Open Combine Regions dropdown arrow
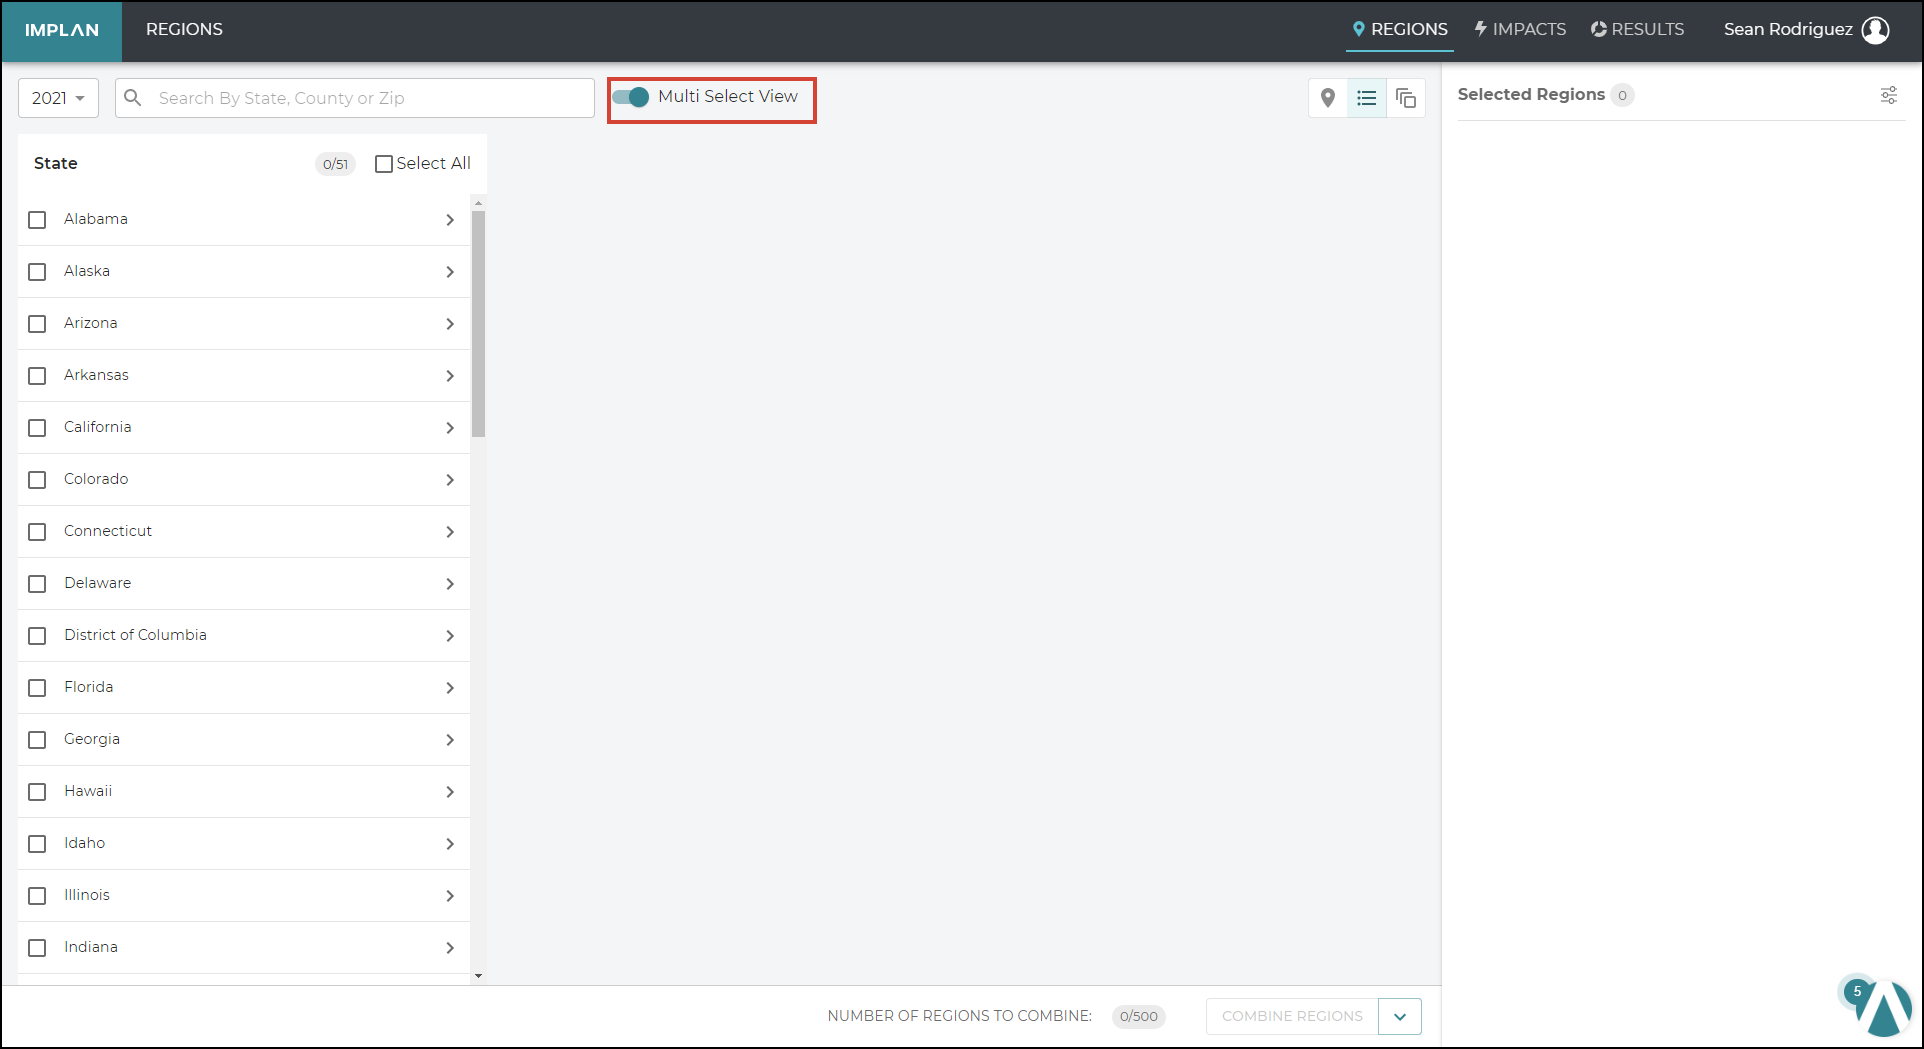1924x1049 pixels. [1400, 1017]
